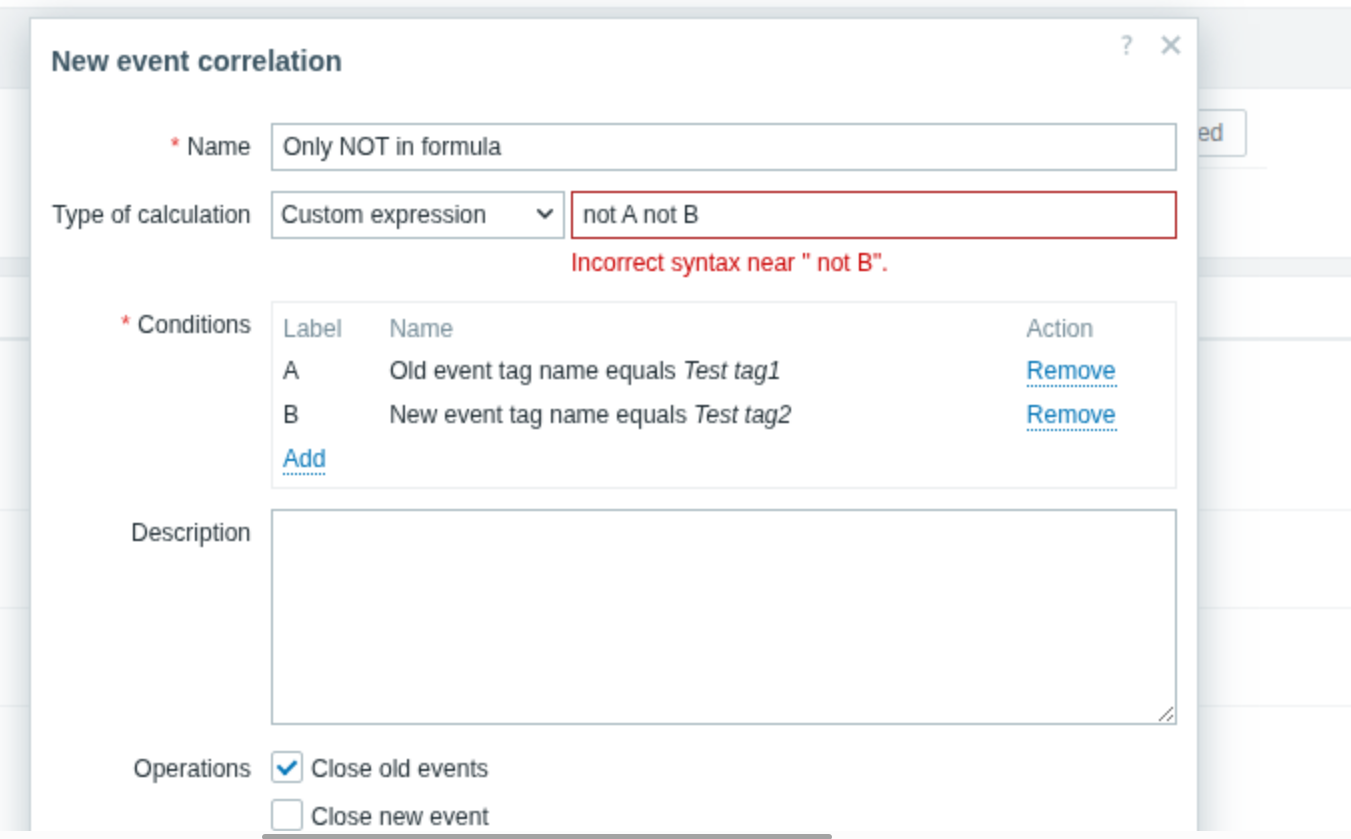The height and width of the screenshot is (839, 1351).
Task: Click the custom expression formula field
Action: point(873,215)
